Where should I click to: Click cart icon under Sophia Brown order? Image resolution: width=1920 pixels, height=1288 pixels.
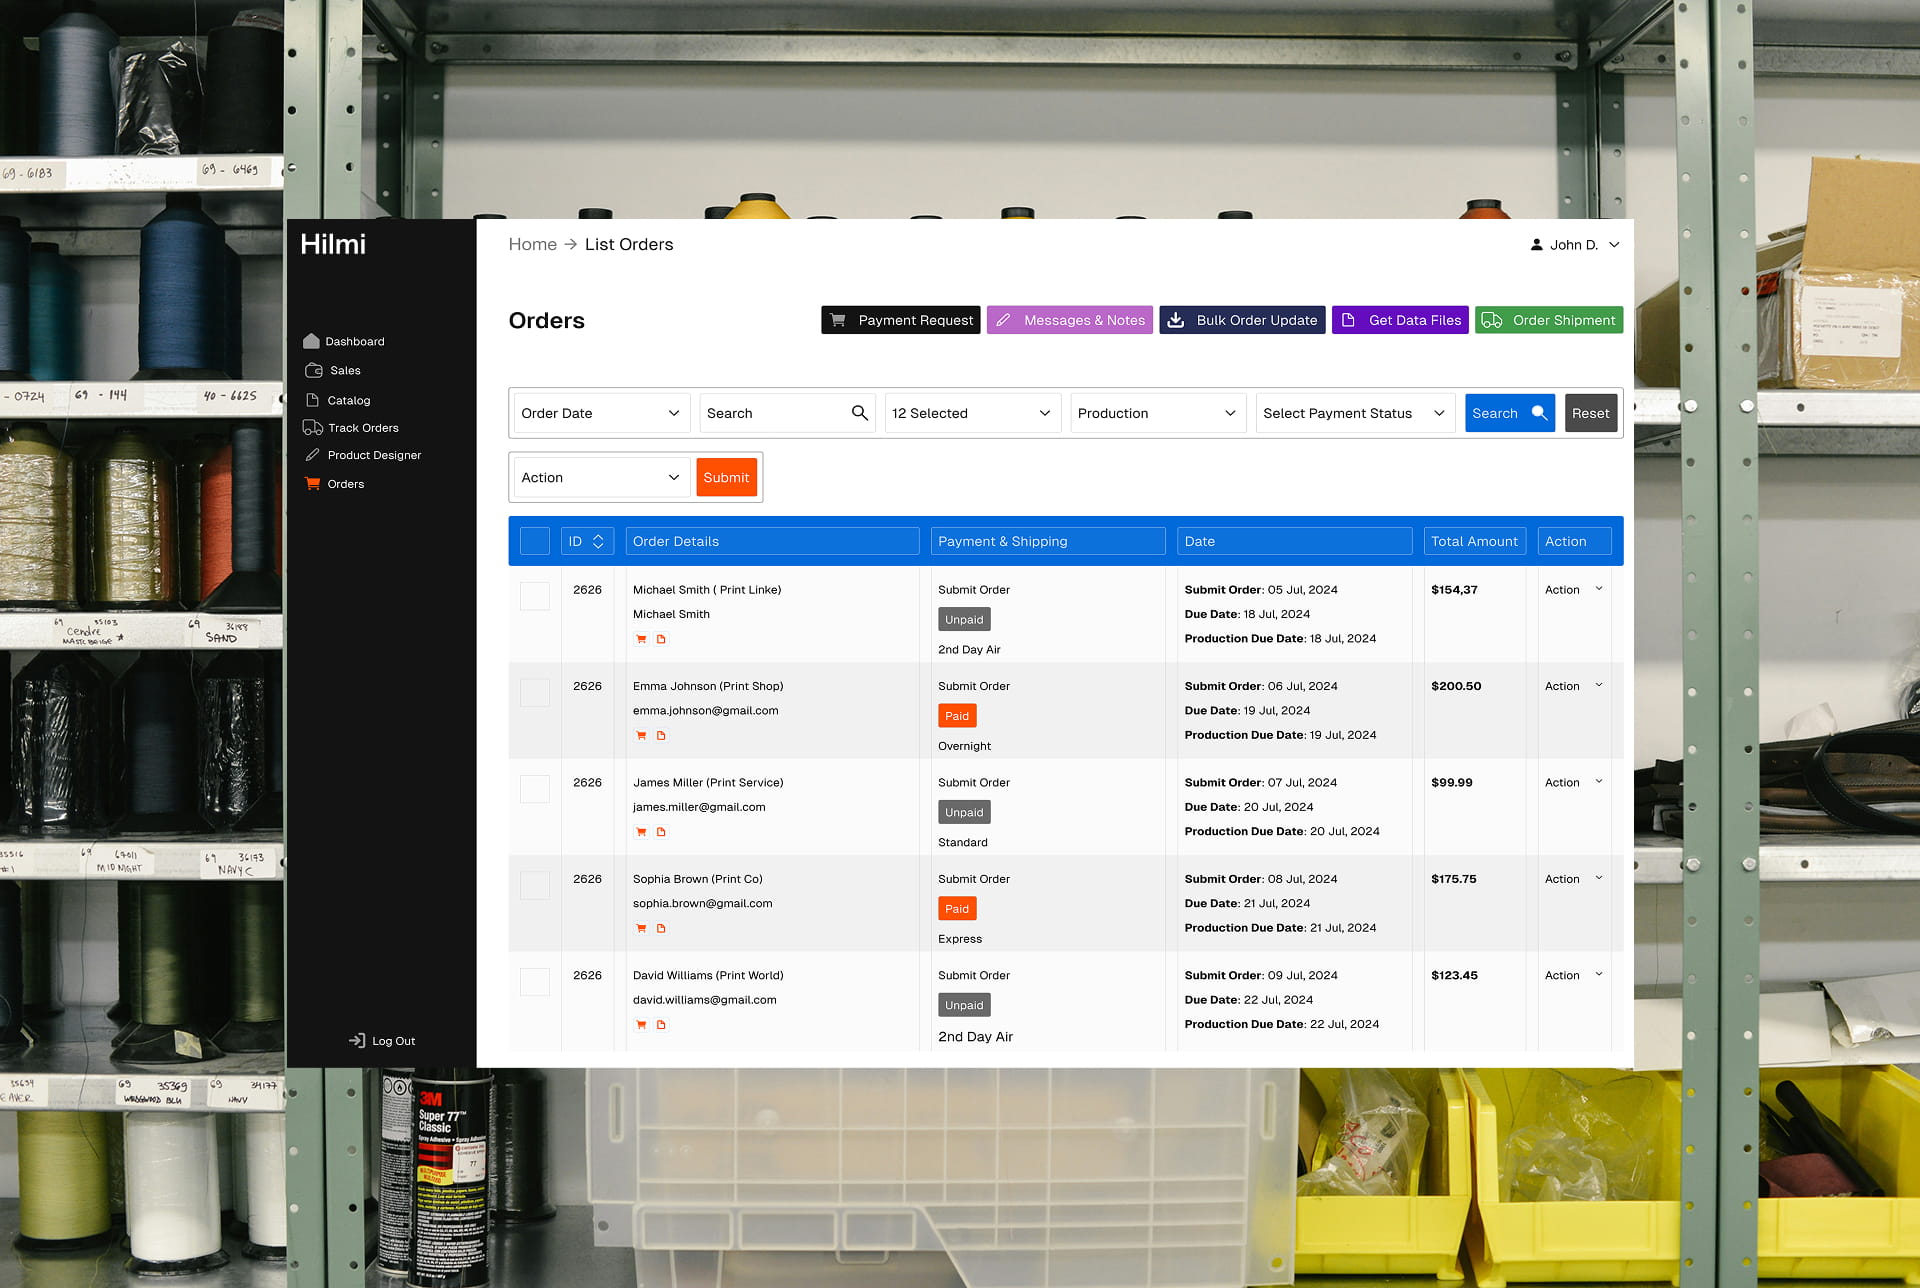pyautogui.click(x=641, y=929)
